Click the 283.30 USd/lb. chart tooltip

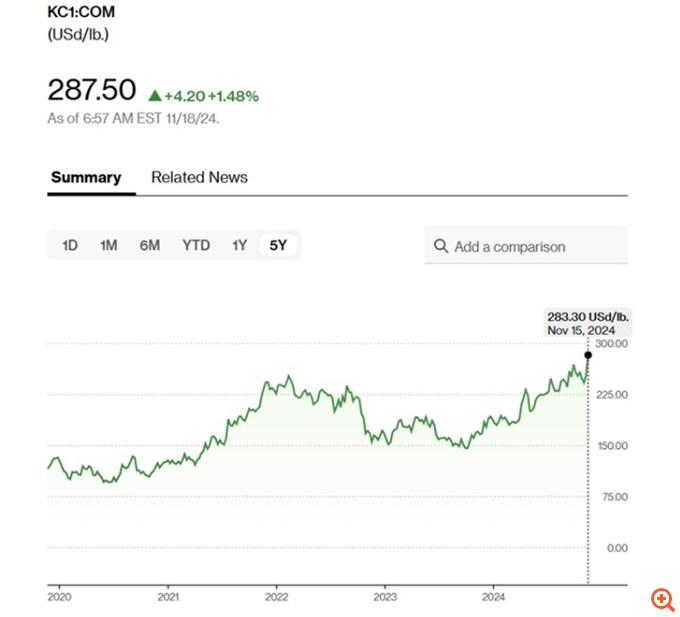(588, 323)
